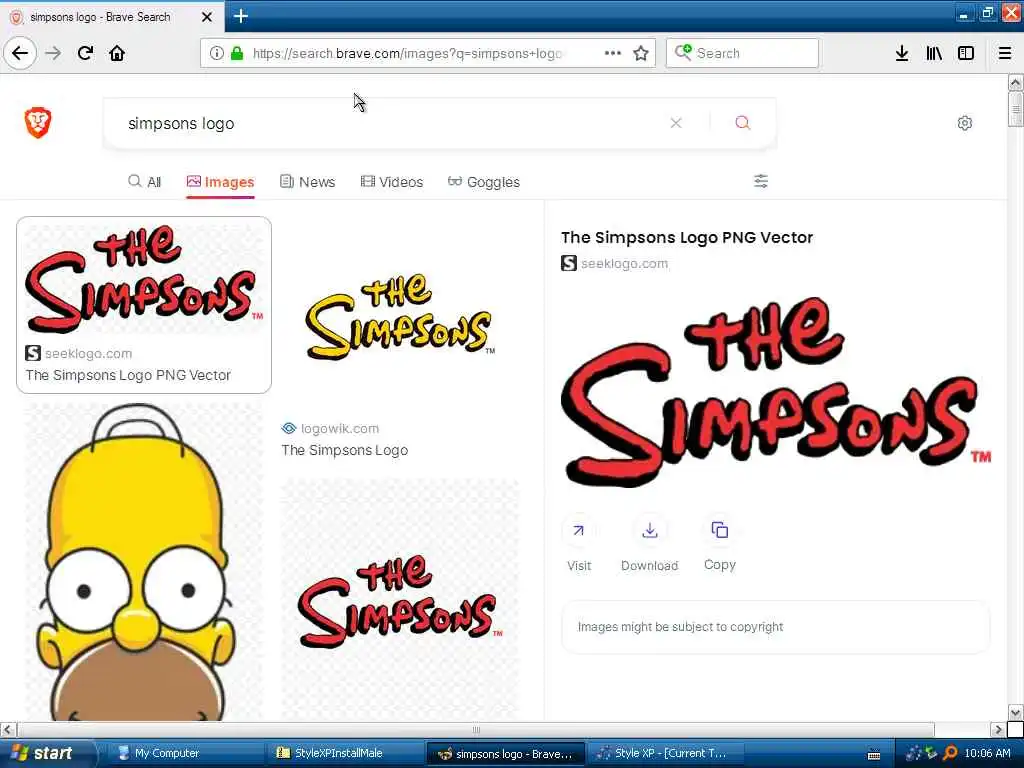Open the Downloads panel arrow

coord(902,53)
